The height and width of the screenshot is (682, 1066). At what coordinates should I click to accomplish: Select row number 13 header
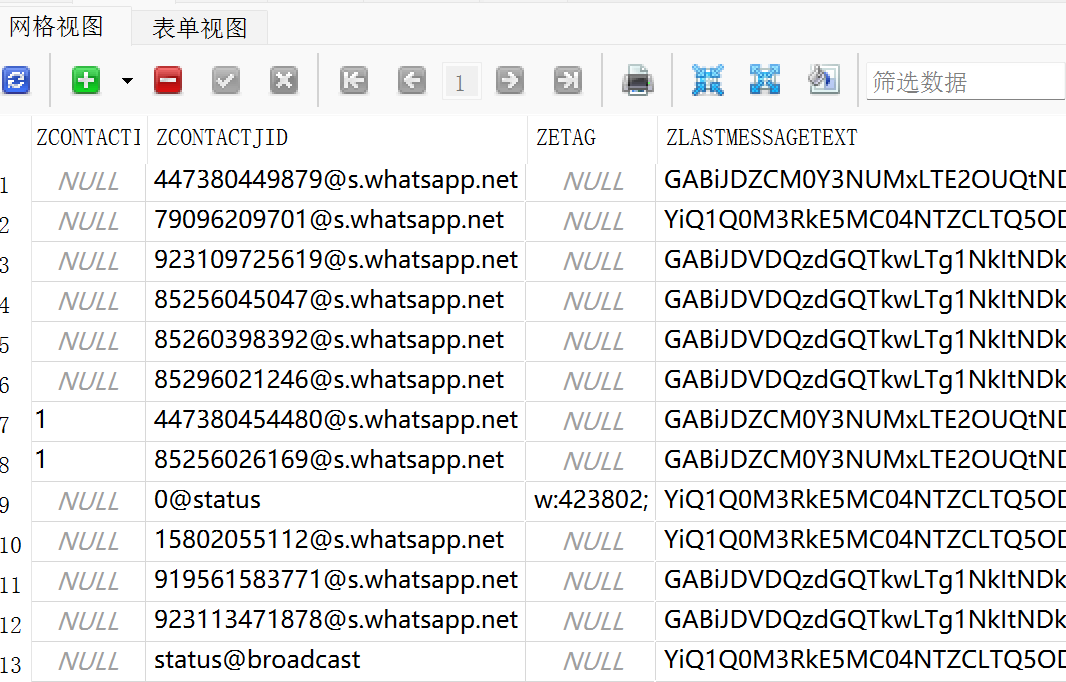pyautogui.click(x=15, y=664)
